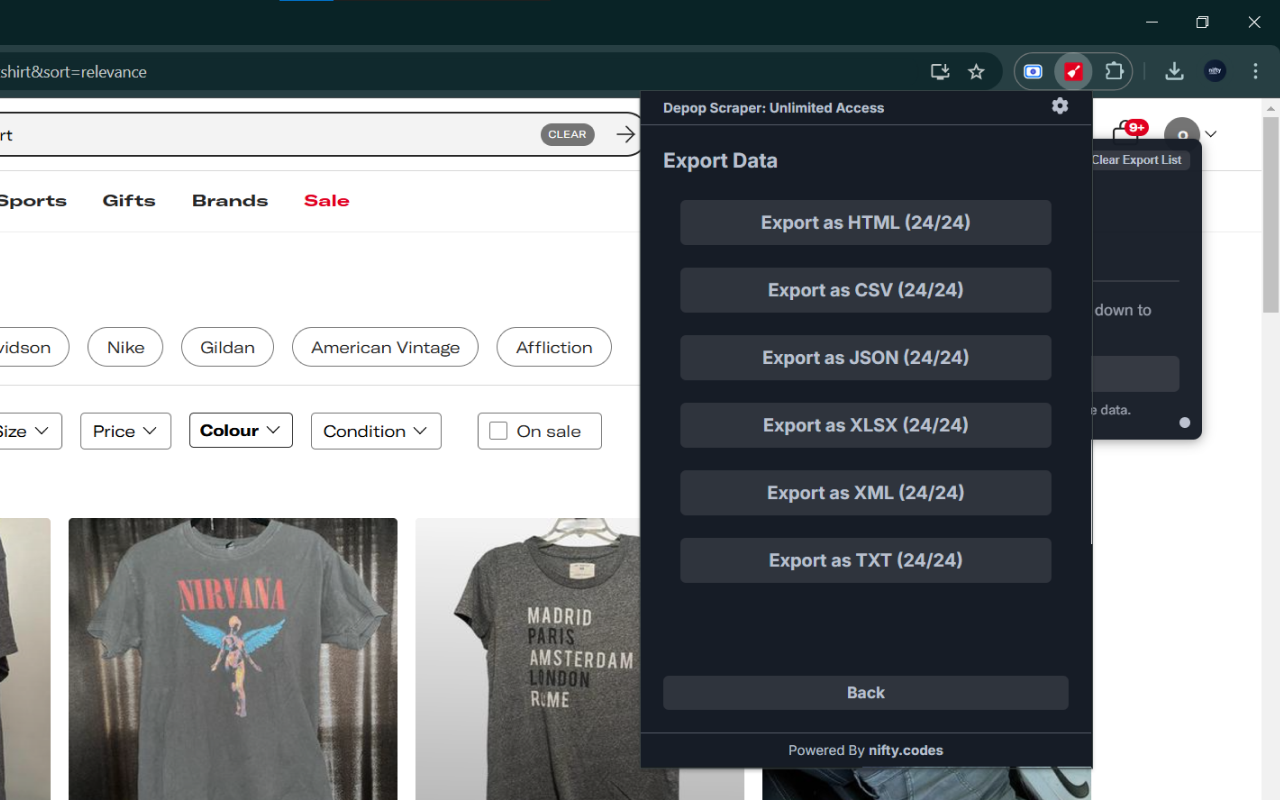Export data as XLSX (24/24)
This screenshot has width=1280, height=800.
coord(866,425)
